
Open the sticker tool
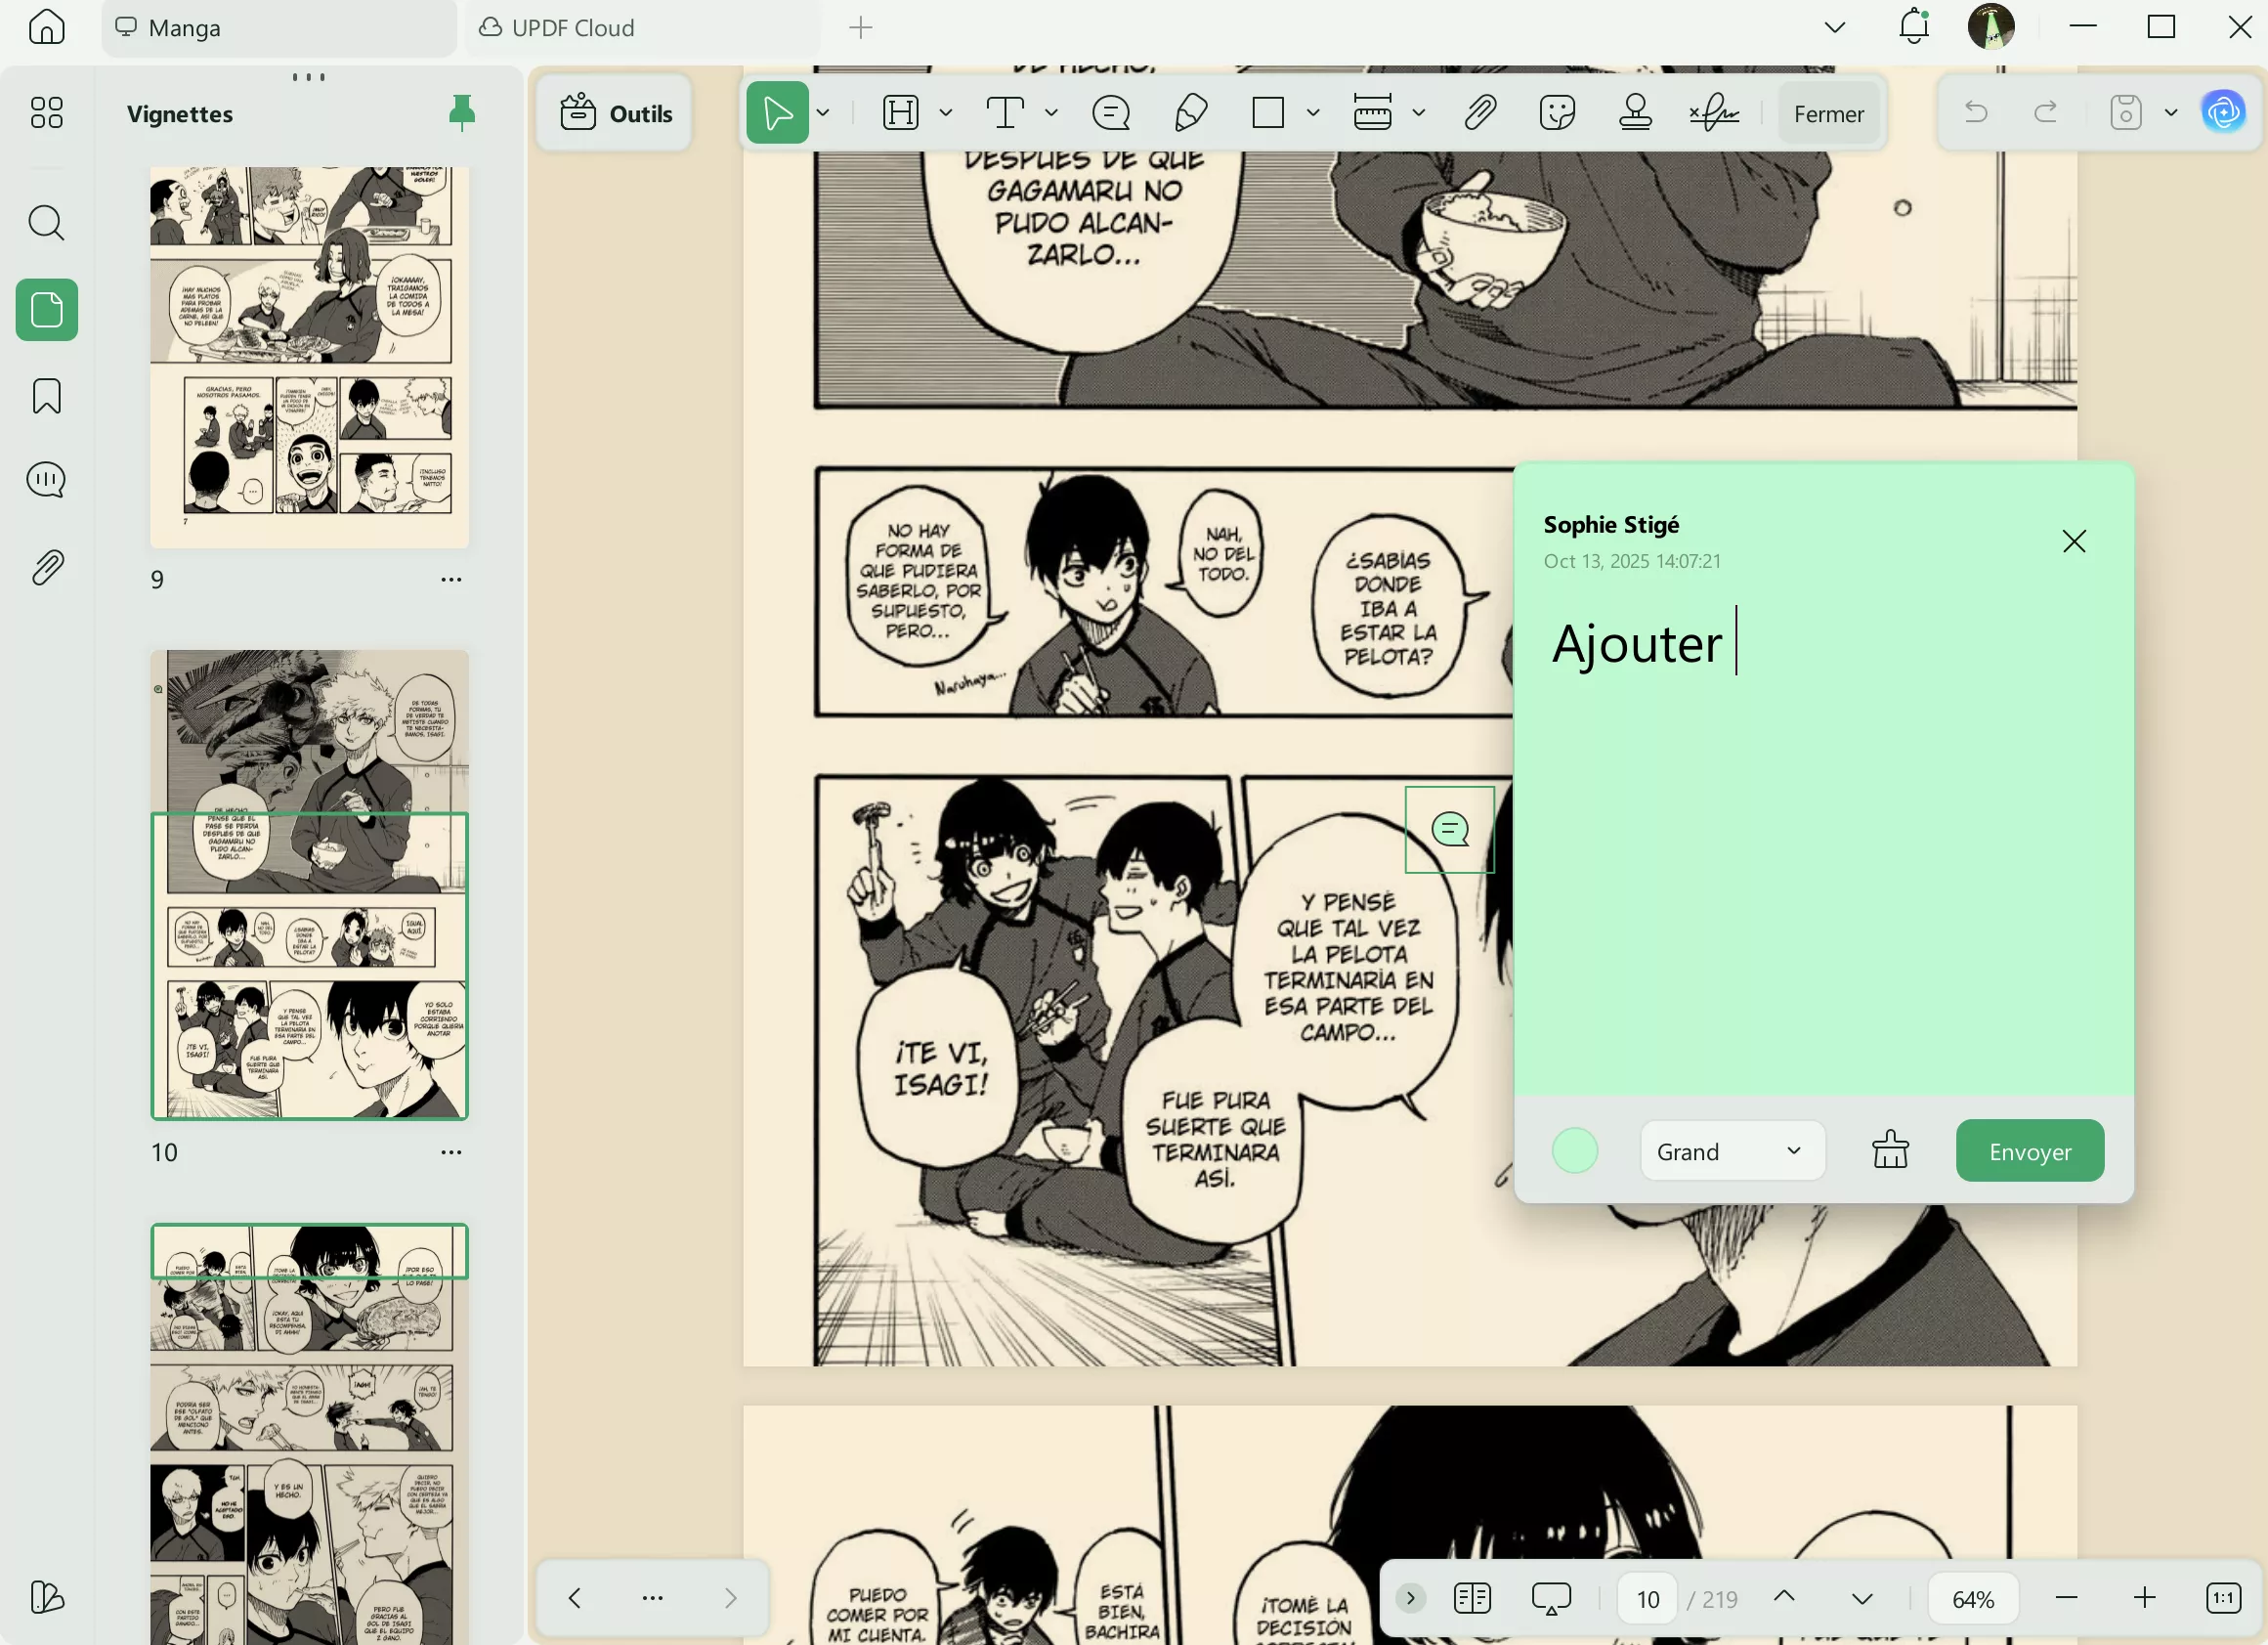[1557, 113]
